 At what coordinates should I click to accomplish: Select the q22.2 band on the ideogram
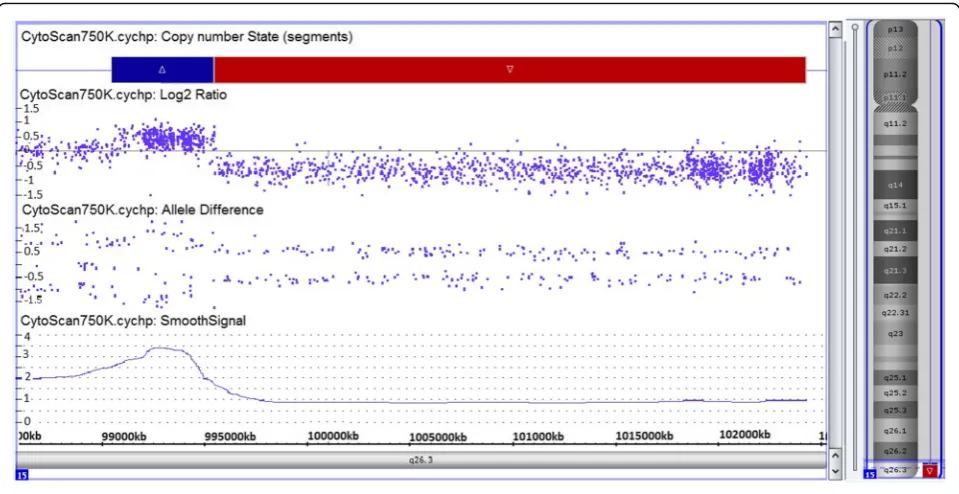tap(895, 295)
